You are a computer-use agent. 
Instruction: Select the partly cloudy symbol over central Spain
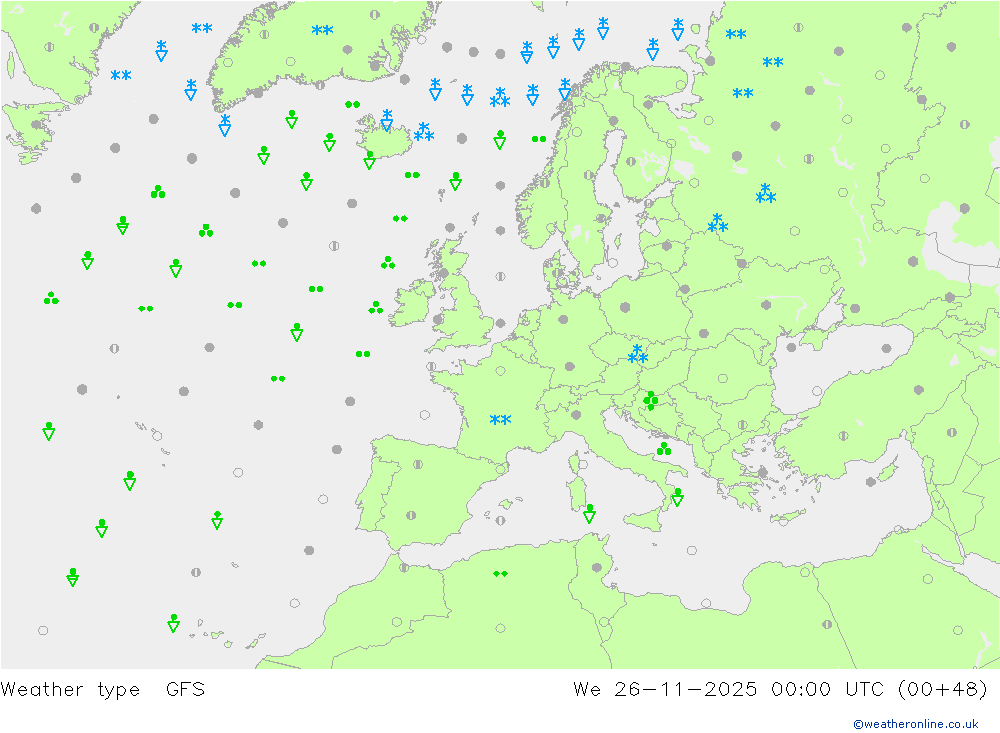click(x=418, y=464)
